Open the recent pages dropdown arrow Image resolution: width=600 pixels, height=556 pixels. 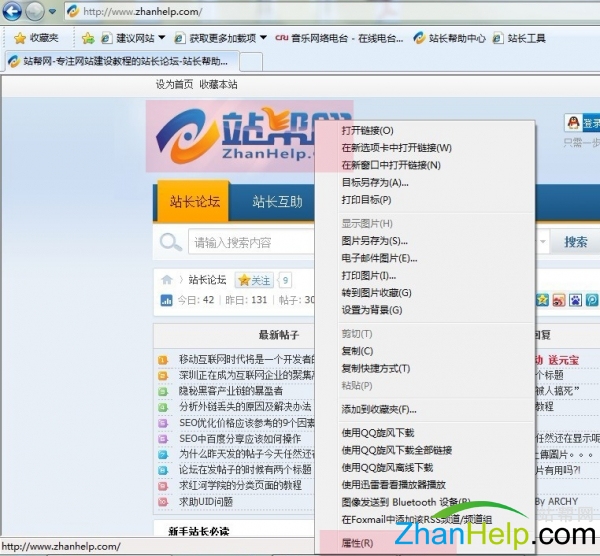(x=53, y=11)
